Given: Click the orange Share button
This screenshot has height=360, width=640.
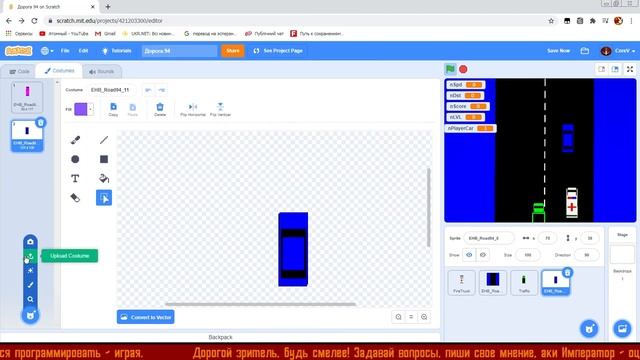Looking at the screenshot, I should tap(233, 51).
